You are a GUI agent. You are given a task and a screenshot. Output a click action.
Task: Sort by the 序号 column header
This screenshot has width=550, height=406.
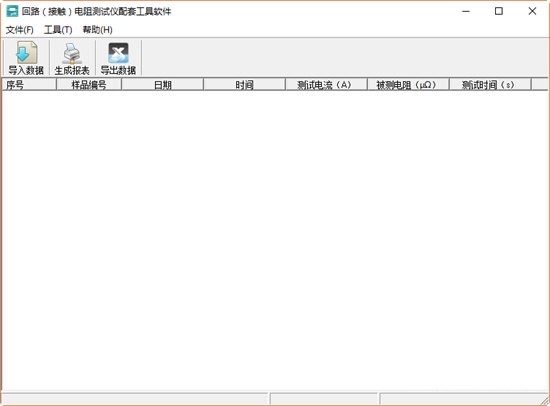tap(29, 85)
